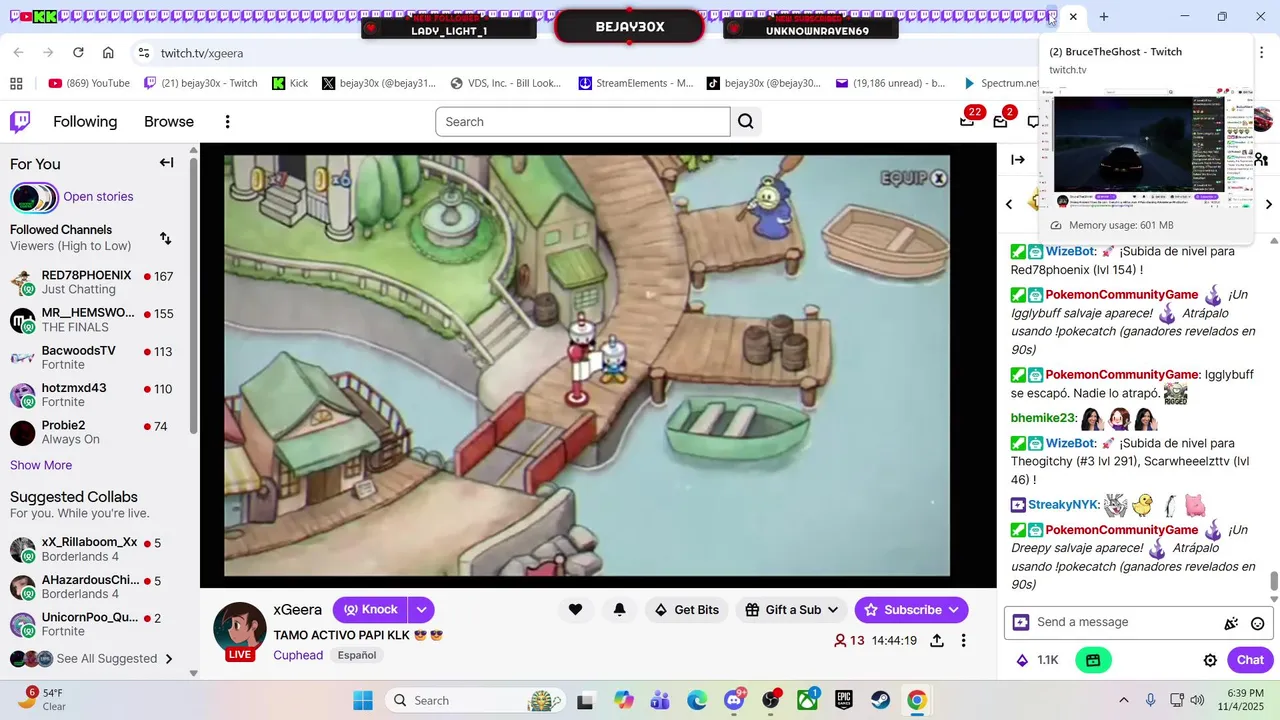Open Epic Games from the taskbar
The height and width of the screenshot is (720, 1280).
pos(844,700)
